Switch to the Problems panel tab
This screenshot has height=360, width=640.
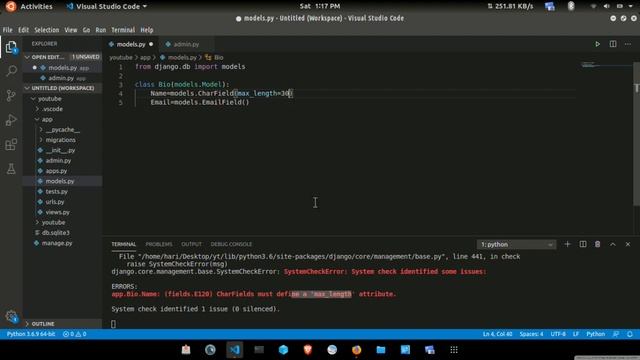159,244
